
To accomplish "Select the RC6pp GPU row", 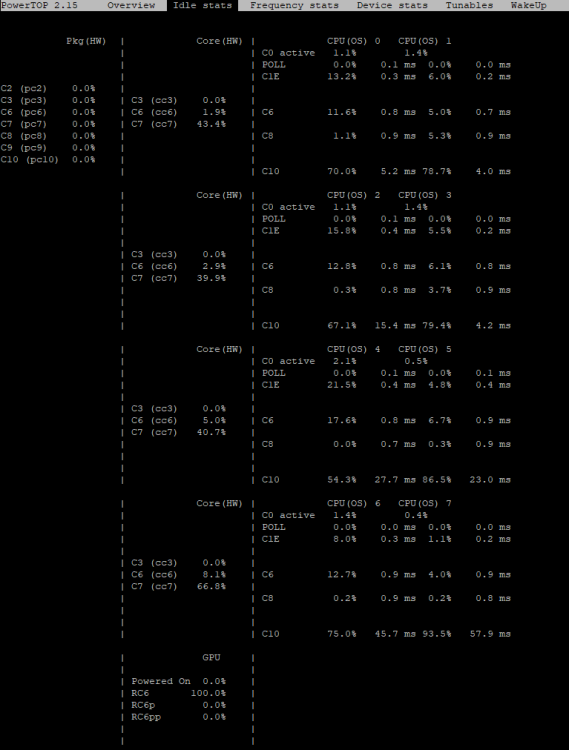I will pos(179,717).
